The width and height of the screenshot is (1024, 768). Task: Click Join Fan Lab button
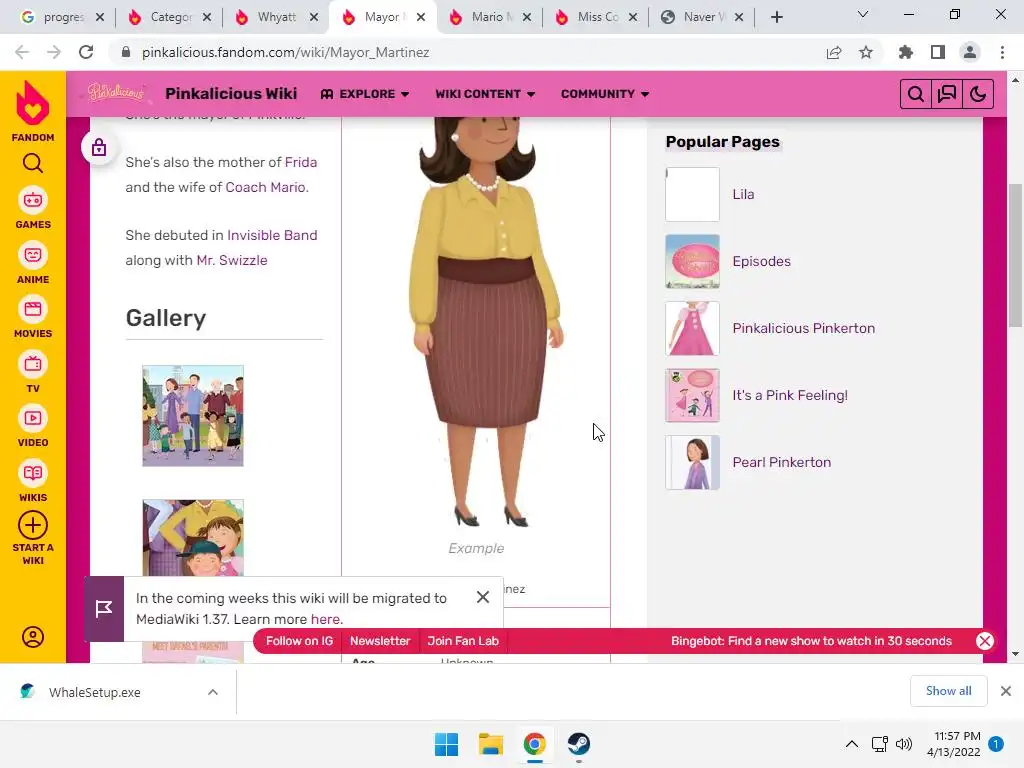coord(463,641)
